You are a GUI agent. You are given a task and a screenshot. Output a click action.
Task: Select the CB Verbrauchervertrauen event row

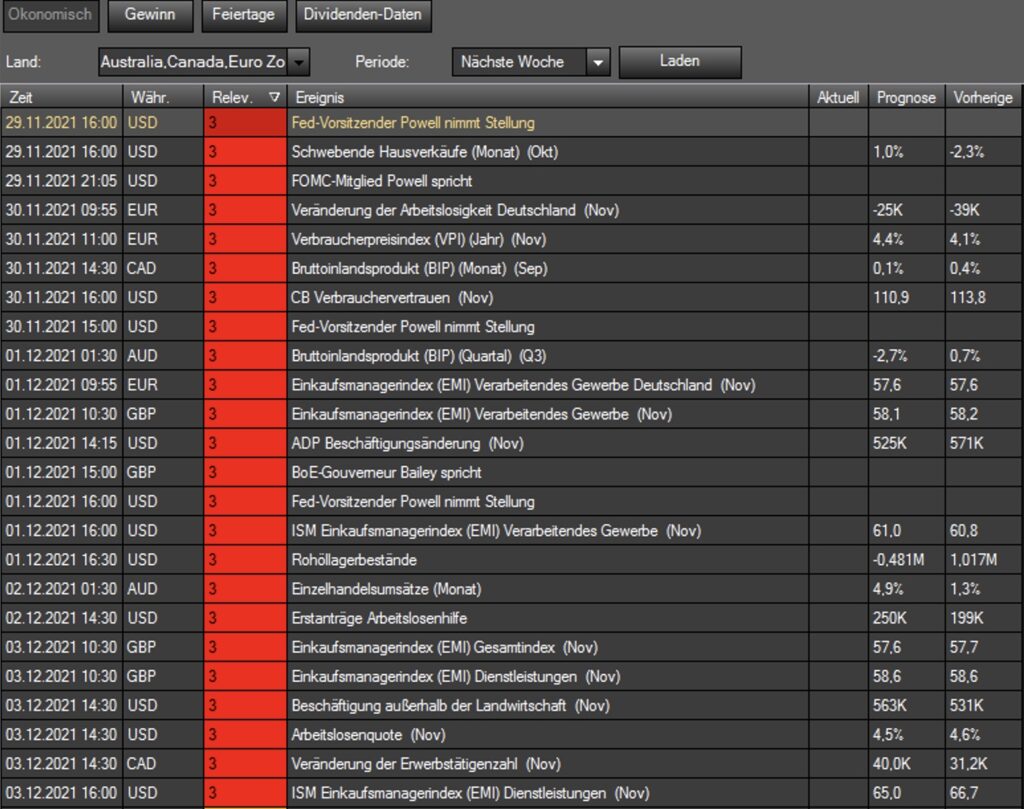(378, 297)
